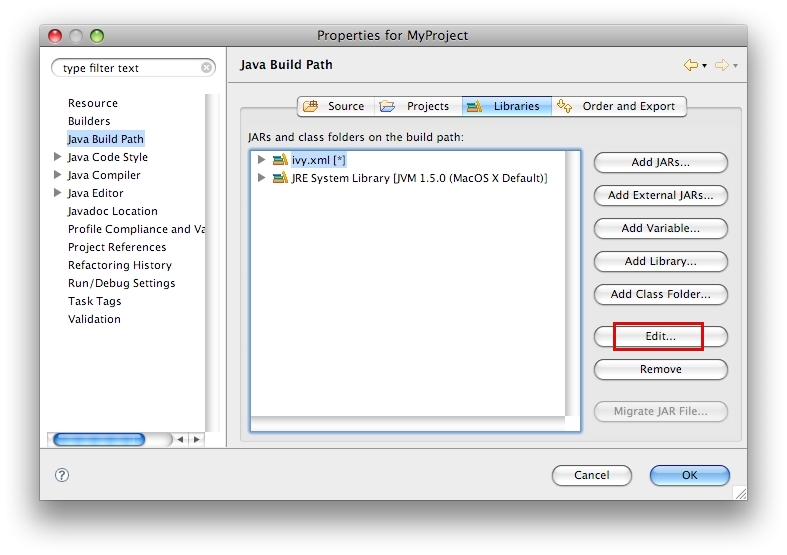Expand the Java Code Style category
This screenshot has height=555, width=787.
point(58,157)
